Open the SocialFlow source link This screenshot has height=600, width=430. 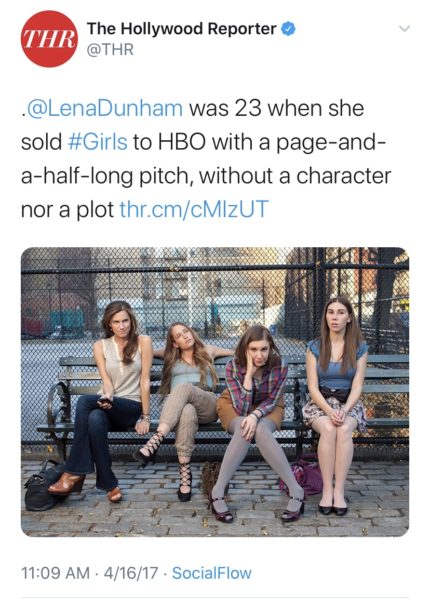[x=212, y=573]
